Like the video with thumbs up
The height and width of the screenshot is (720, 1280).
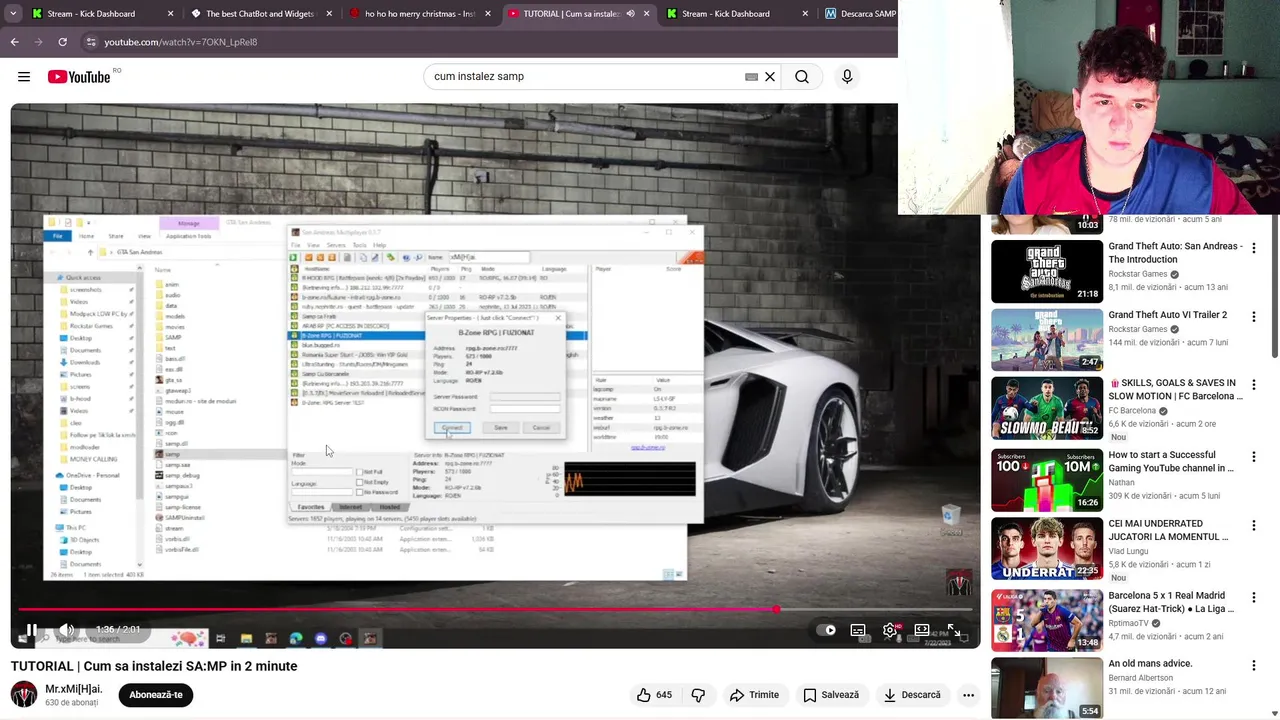654,695
